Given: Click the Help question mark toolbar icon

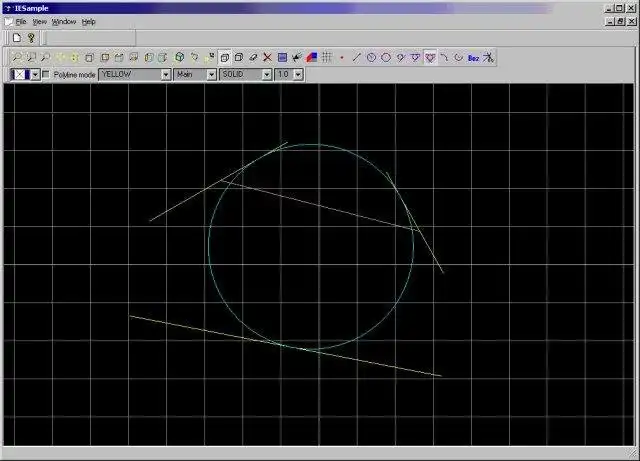Looking at the screenshot, I should click(31, 38).
